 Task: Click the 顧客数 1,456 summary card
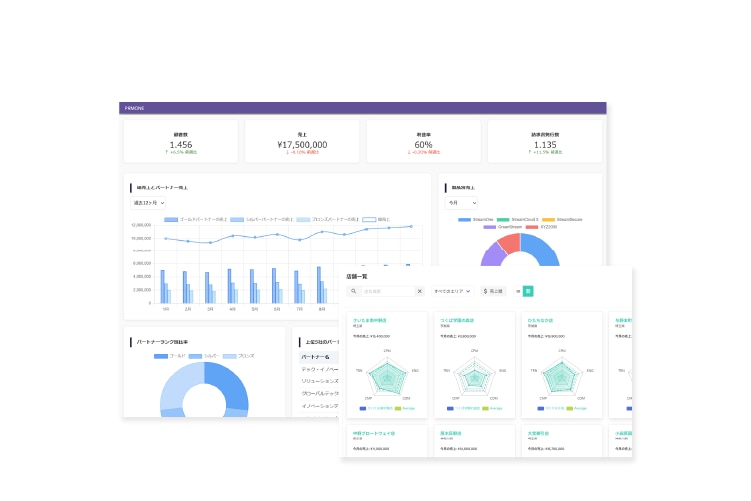tap(180, 142)
